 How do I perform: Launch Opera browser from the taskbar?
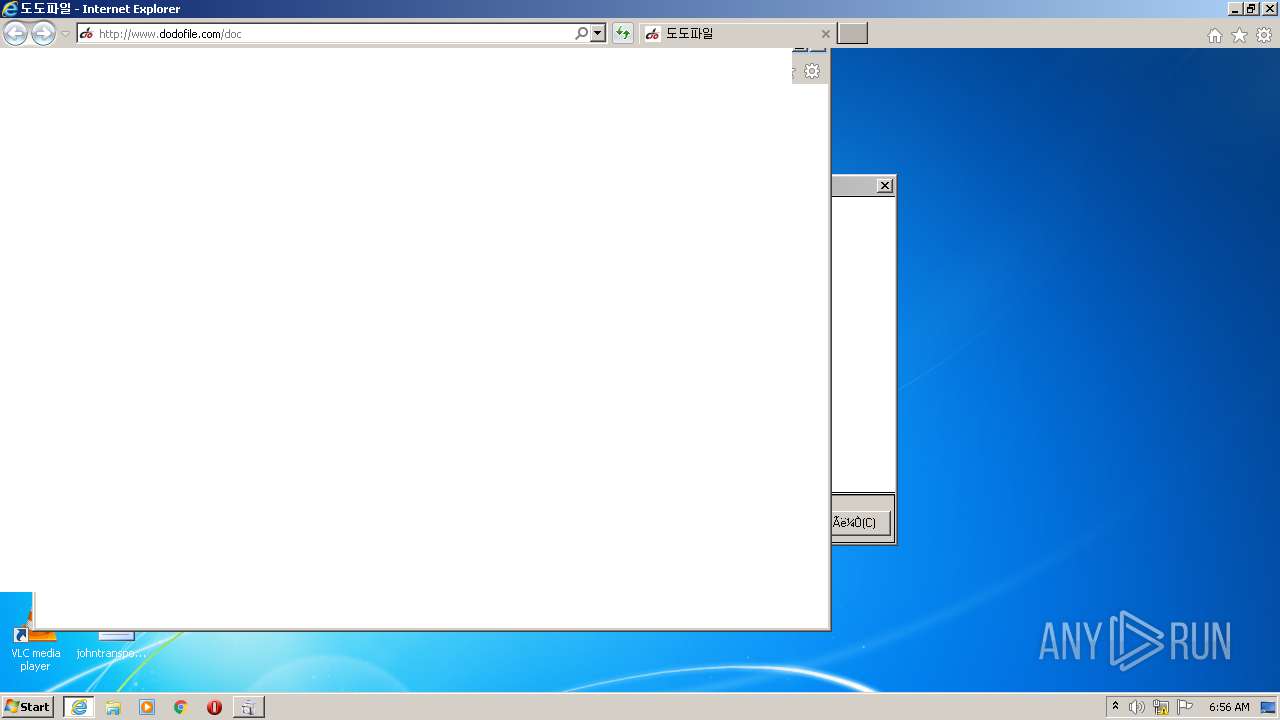click(214, 707)
